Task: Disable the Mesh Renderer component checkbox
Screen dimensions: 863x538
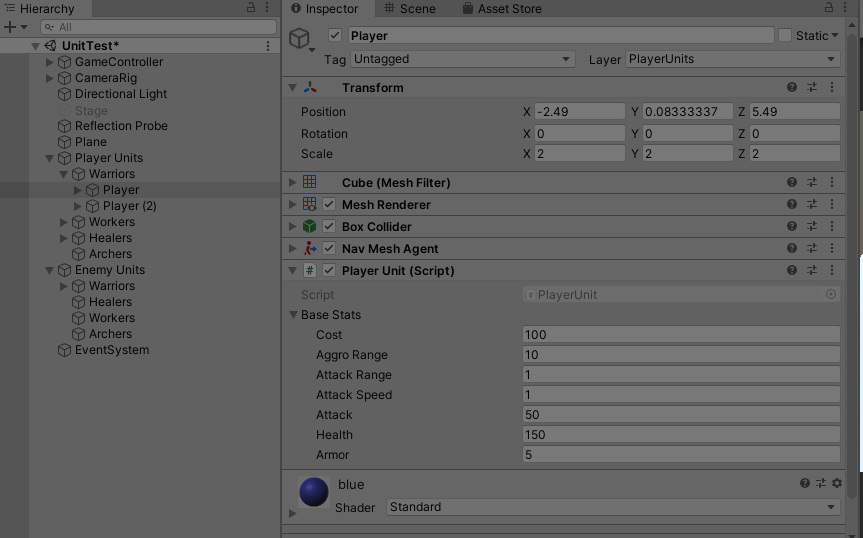Action: 329,205
